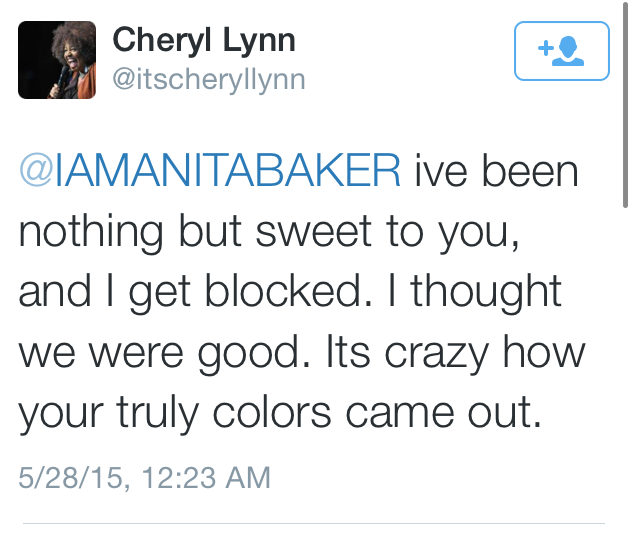Screen dimensions: 630x538
Task: Click the Cheryl Lynn display name
Action: pos(206,41)
